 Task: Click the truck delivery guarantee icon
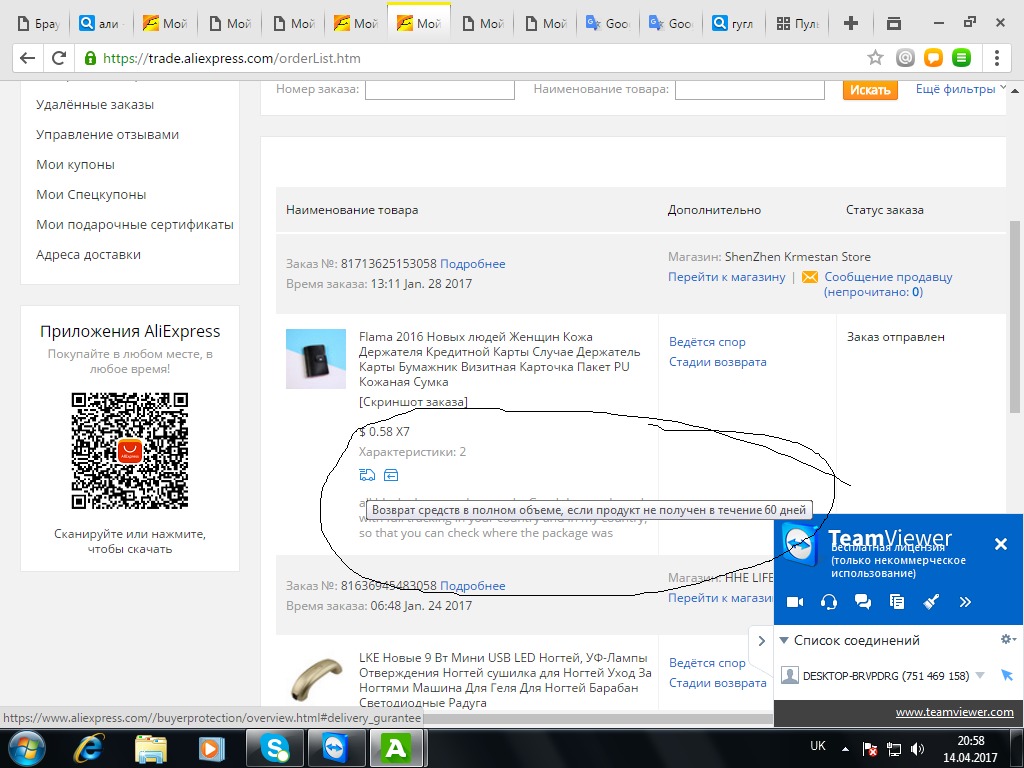click(x=367, y=475)
